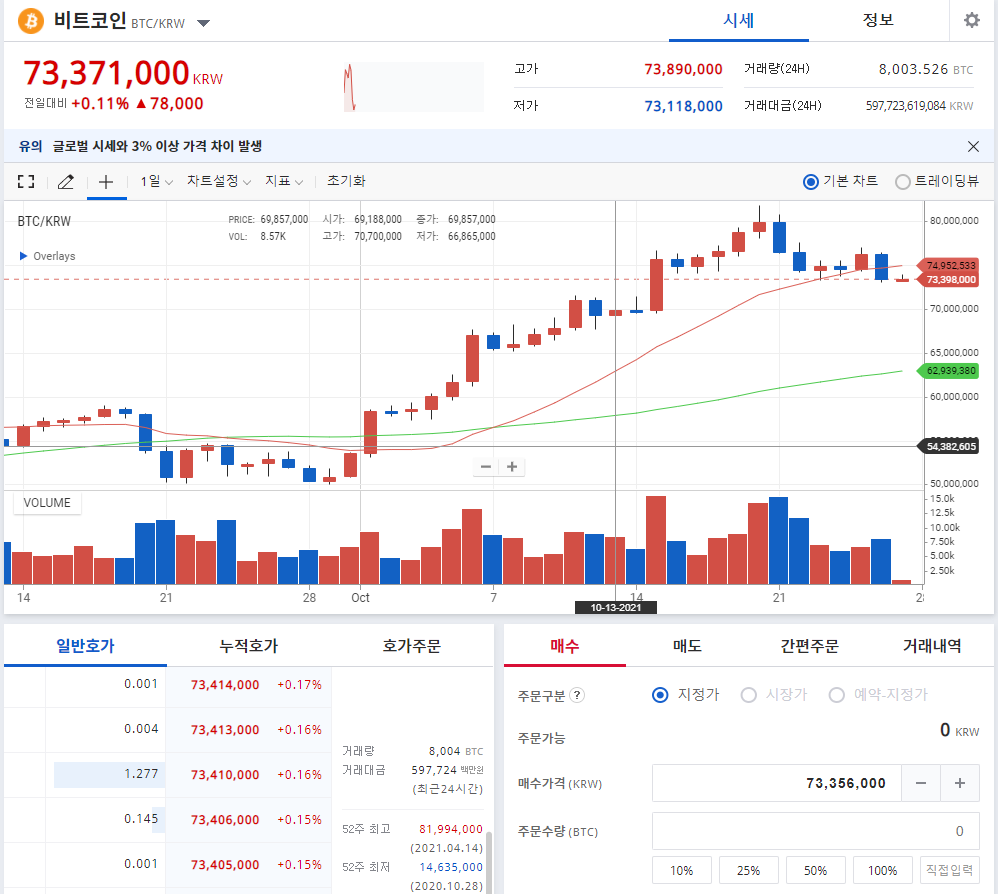
Task: Open the 1일 interval dropdown
Action: pos(157,181)
